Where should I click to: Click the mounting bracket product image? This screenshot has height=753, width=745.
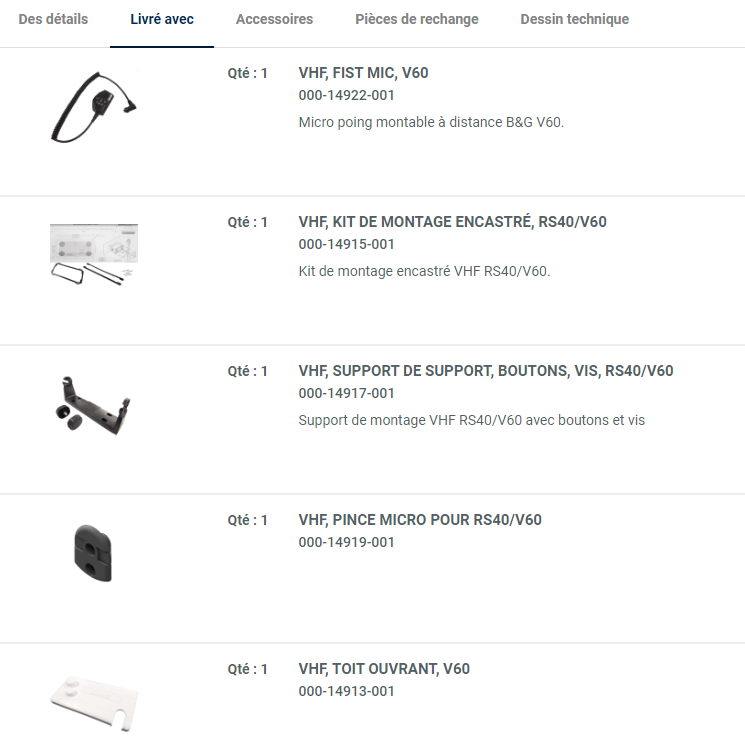(x=93, y=403)
